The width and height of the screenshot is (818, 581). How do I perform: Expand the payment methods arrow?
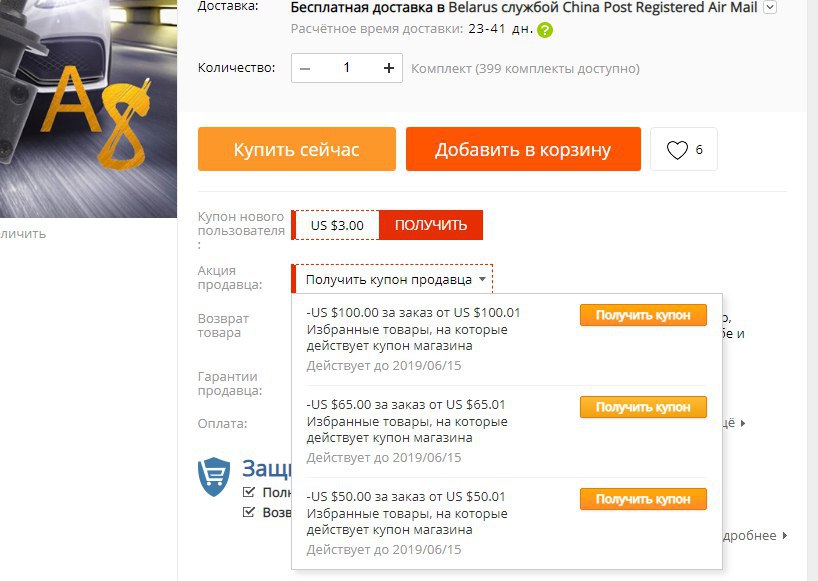click(743, 423)
